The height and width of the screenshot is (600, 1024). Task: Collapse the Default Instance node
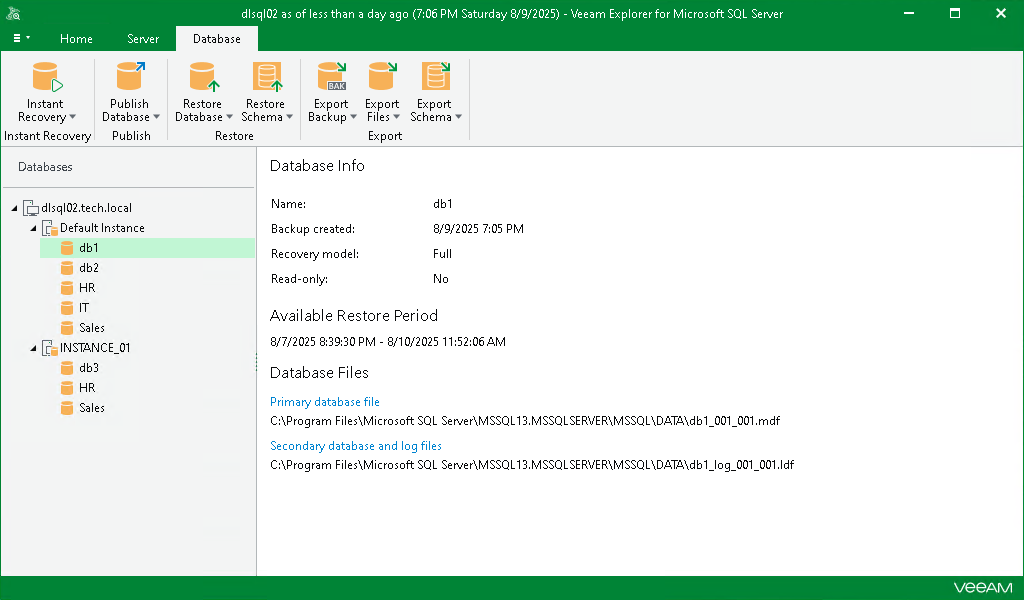point(33,229)
